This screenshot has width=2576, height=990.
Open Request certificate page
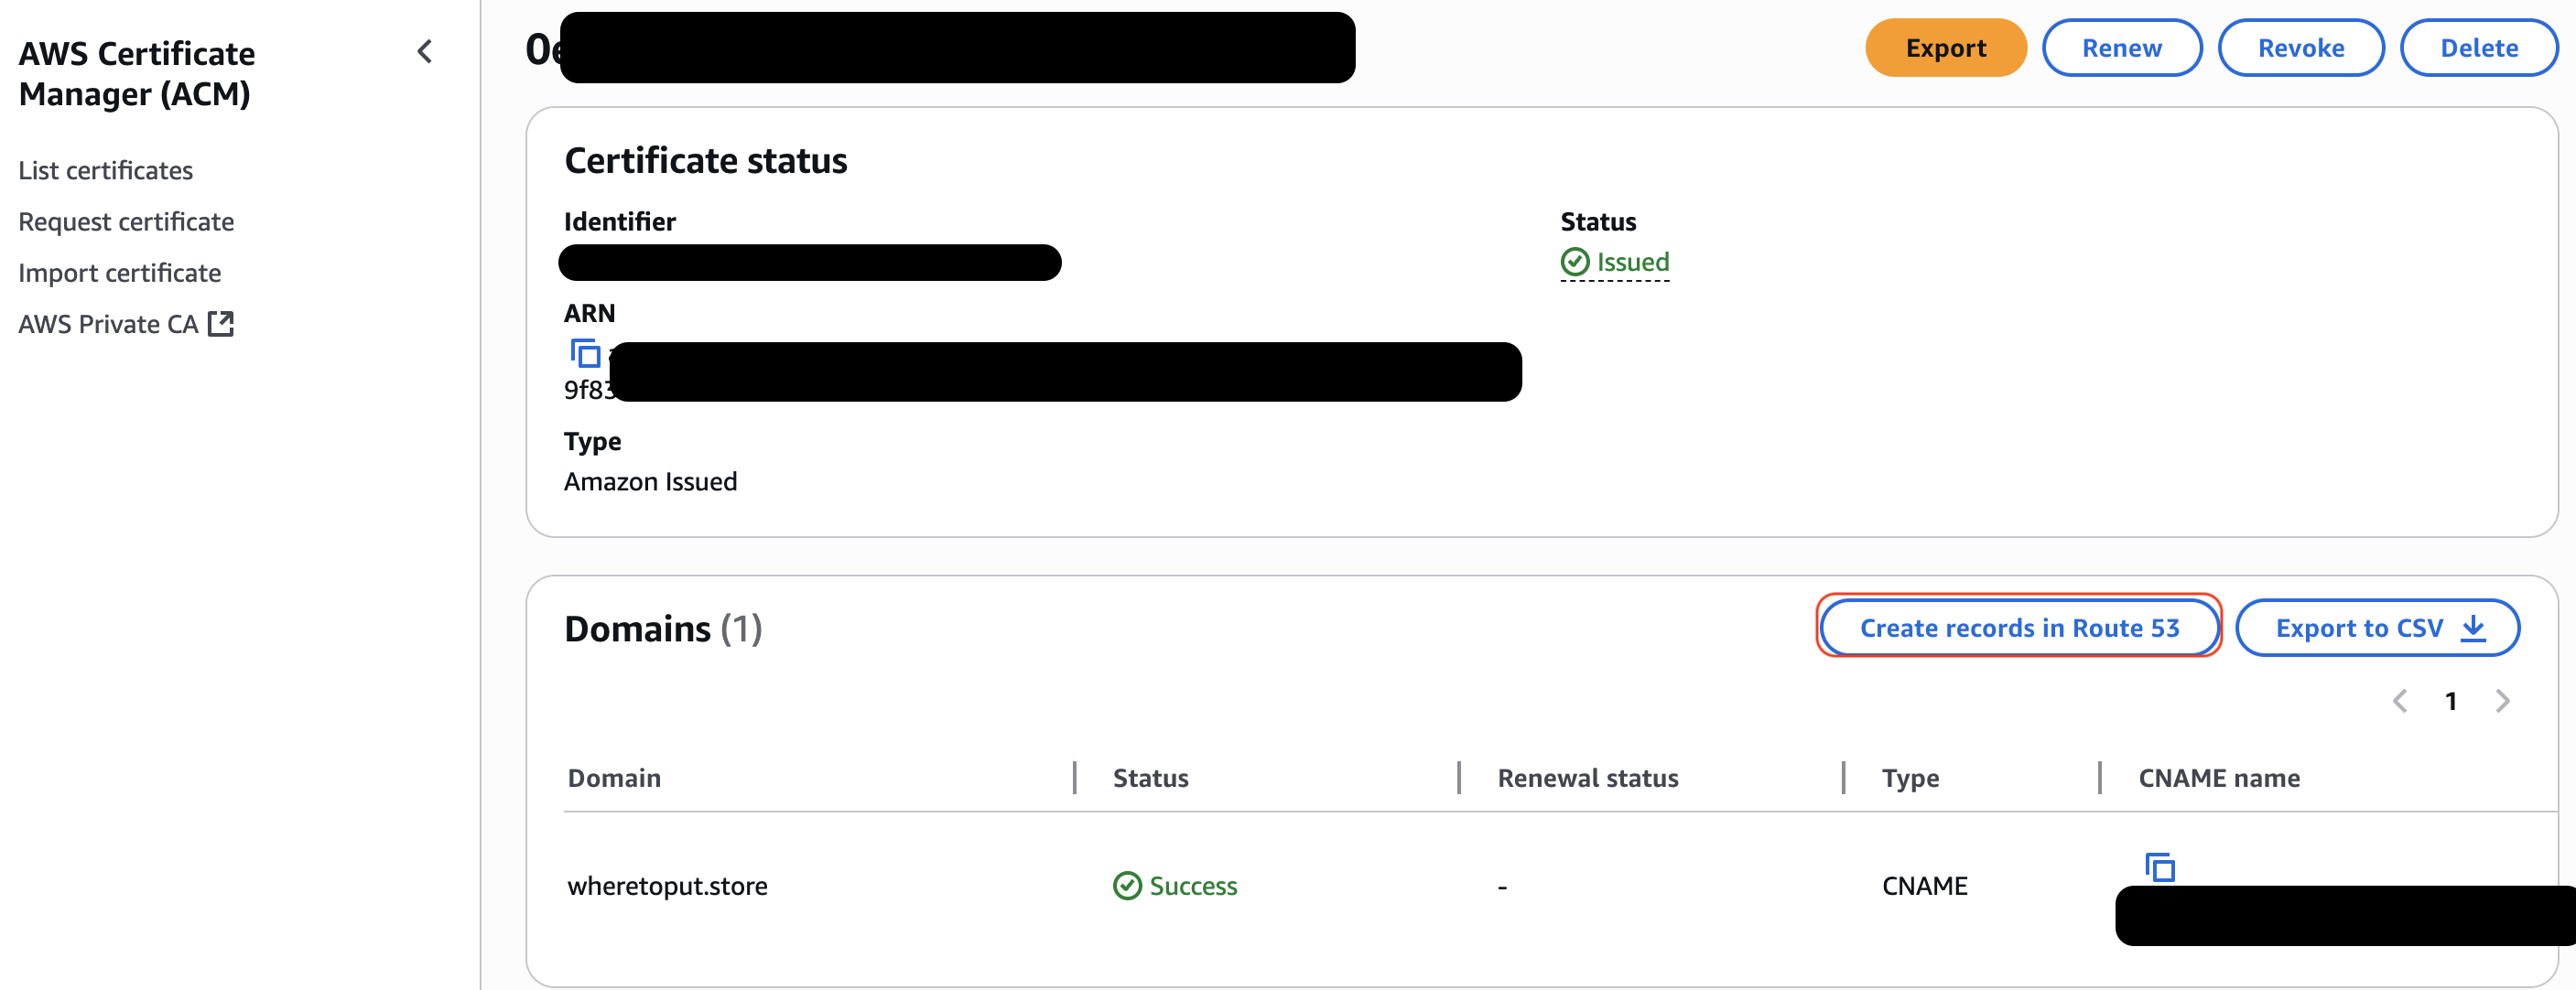(126, 222)
